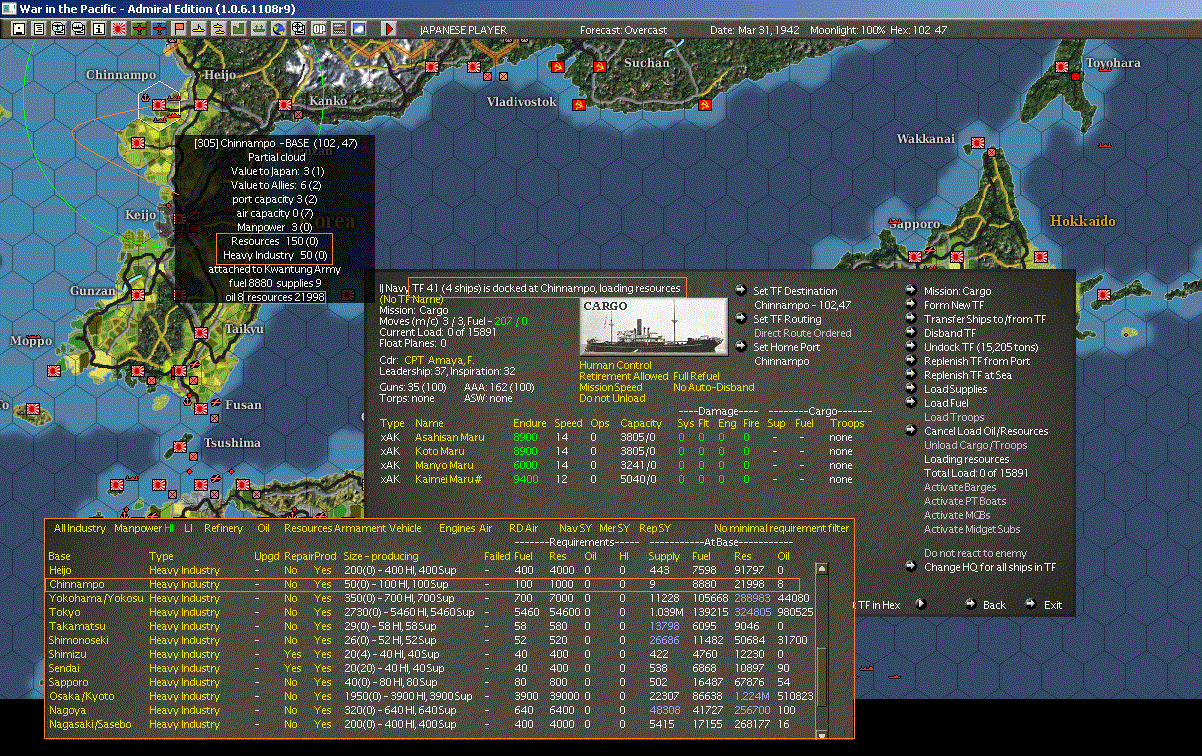Select ship Koto Maru in list
1202x756 pixels.
click(x=439, y=451)
